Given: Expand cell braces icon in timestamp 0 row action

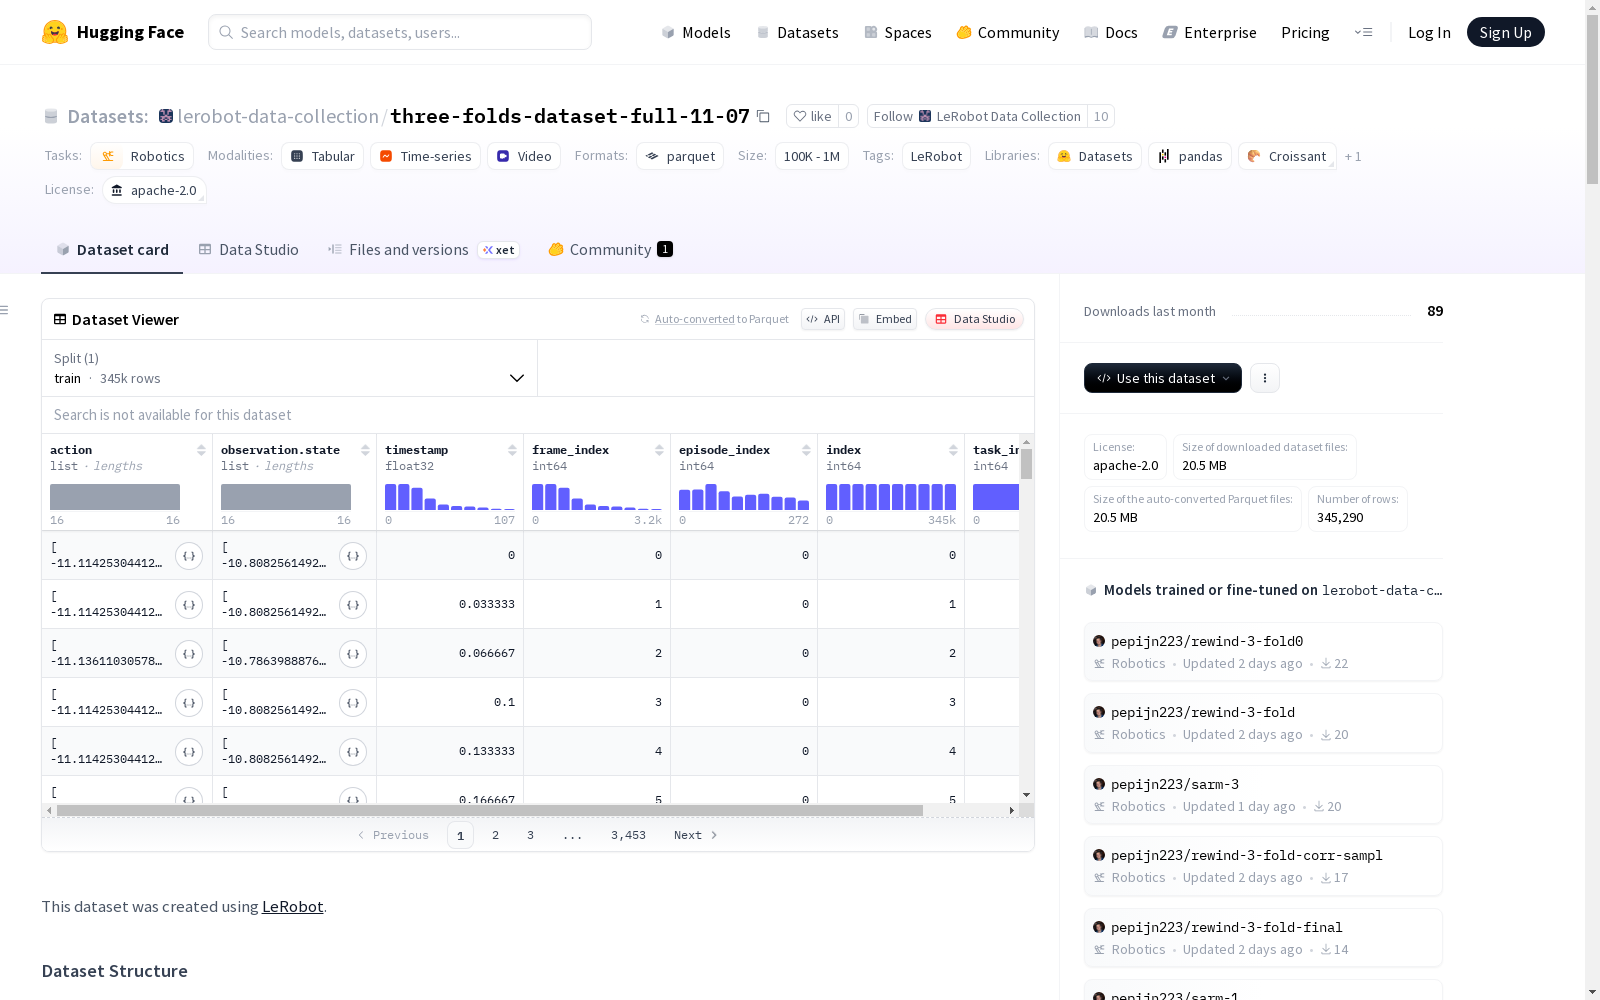Looking at the screenshot, I should 189,556.
